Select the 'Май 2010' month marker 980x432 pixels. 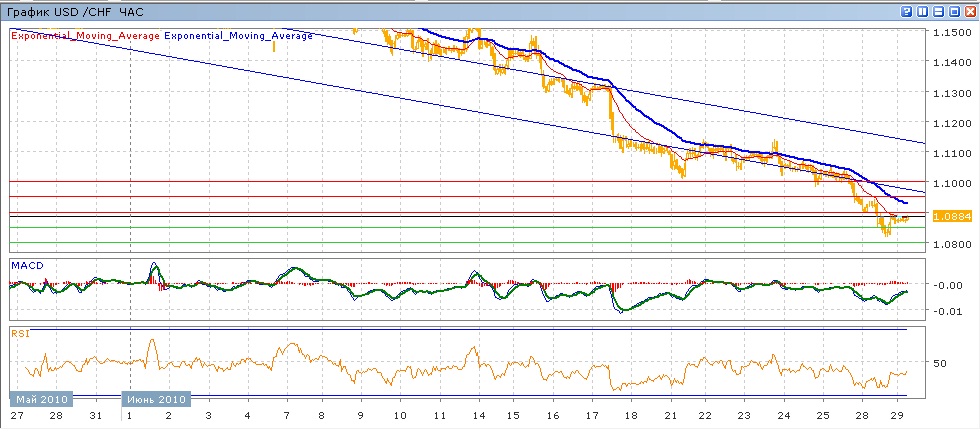tap(41, 399)
